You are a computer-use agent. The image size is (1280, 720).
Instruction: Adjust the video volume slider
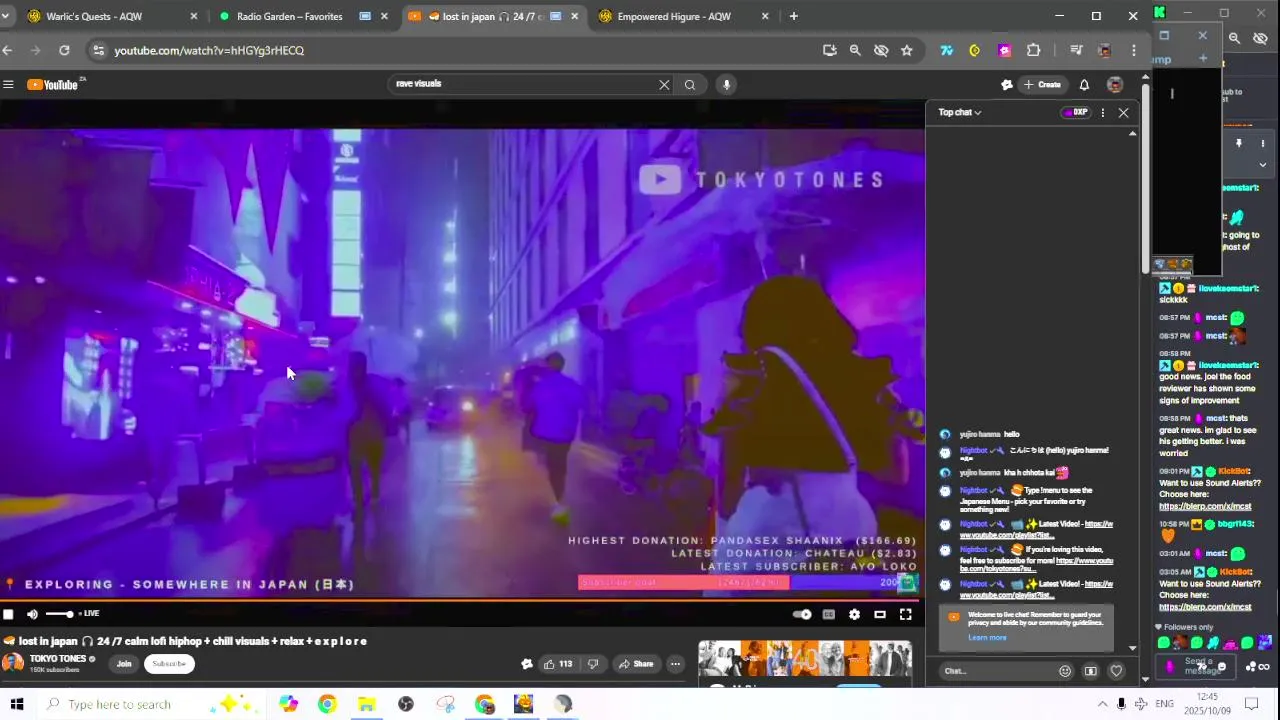(59, 614)
